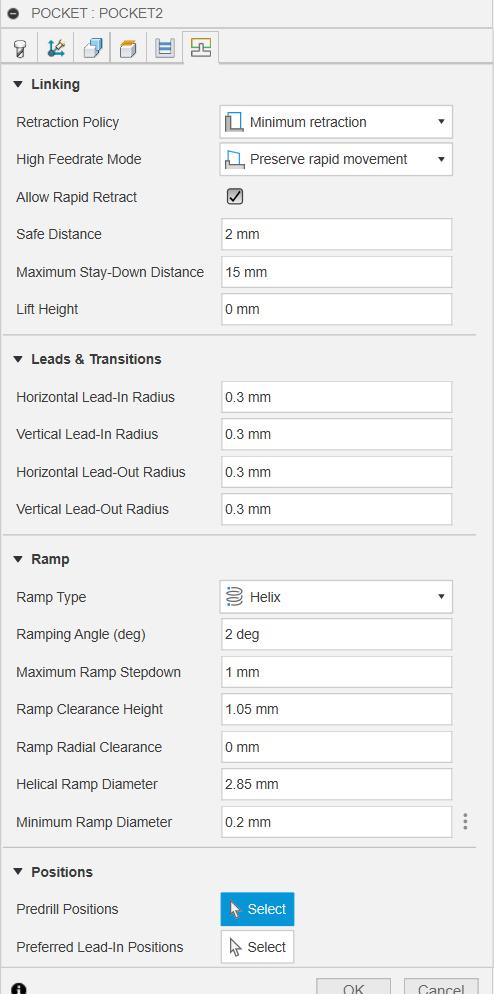Open the Geometry tab icon
This screenshot has width=494, height=994.
point(92,48)
